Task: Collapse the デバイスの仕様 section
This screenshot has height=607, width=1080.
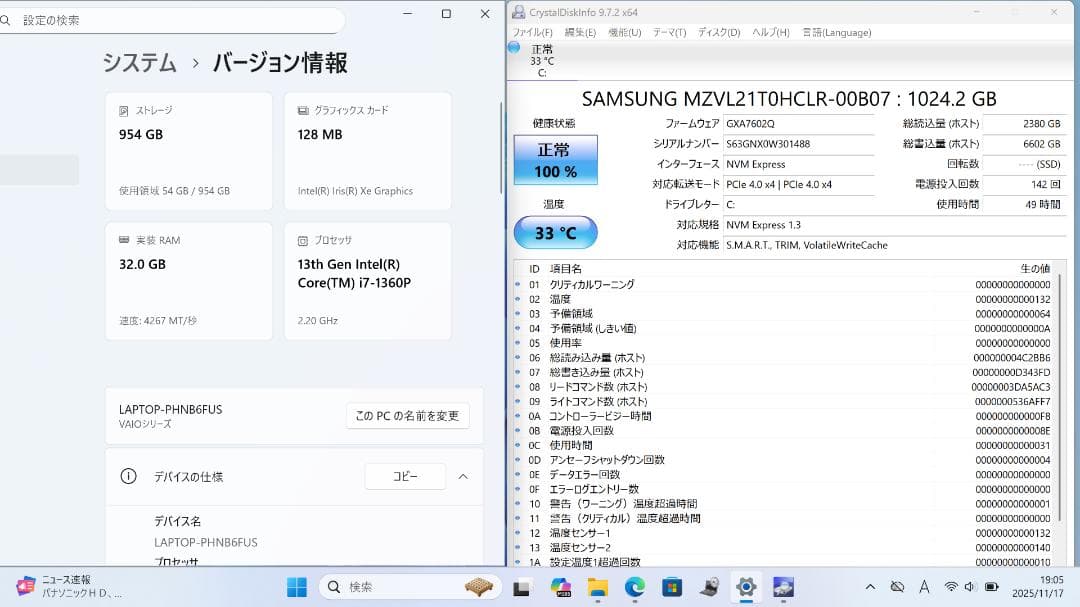Action: (x=462, y=476)
